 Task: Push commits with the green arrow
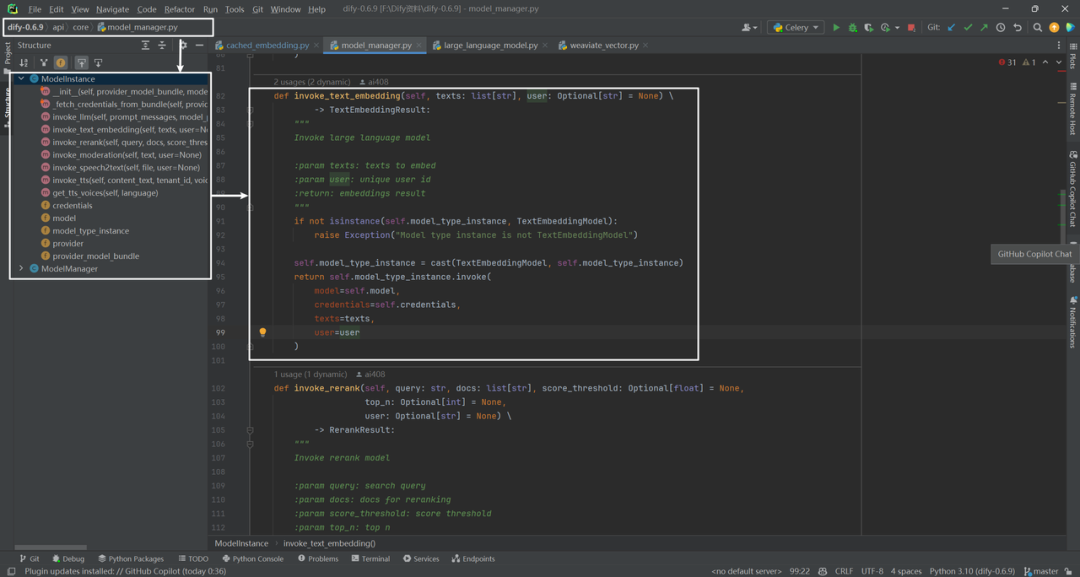(984, 28)
